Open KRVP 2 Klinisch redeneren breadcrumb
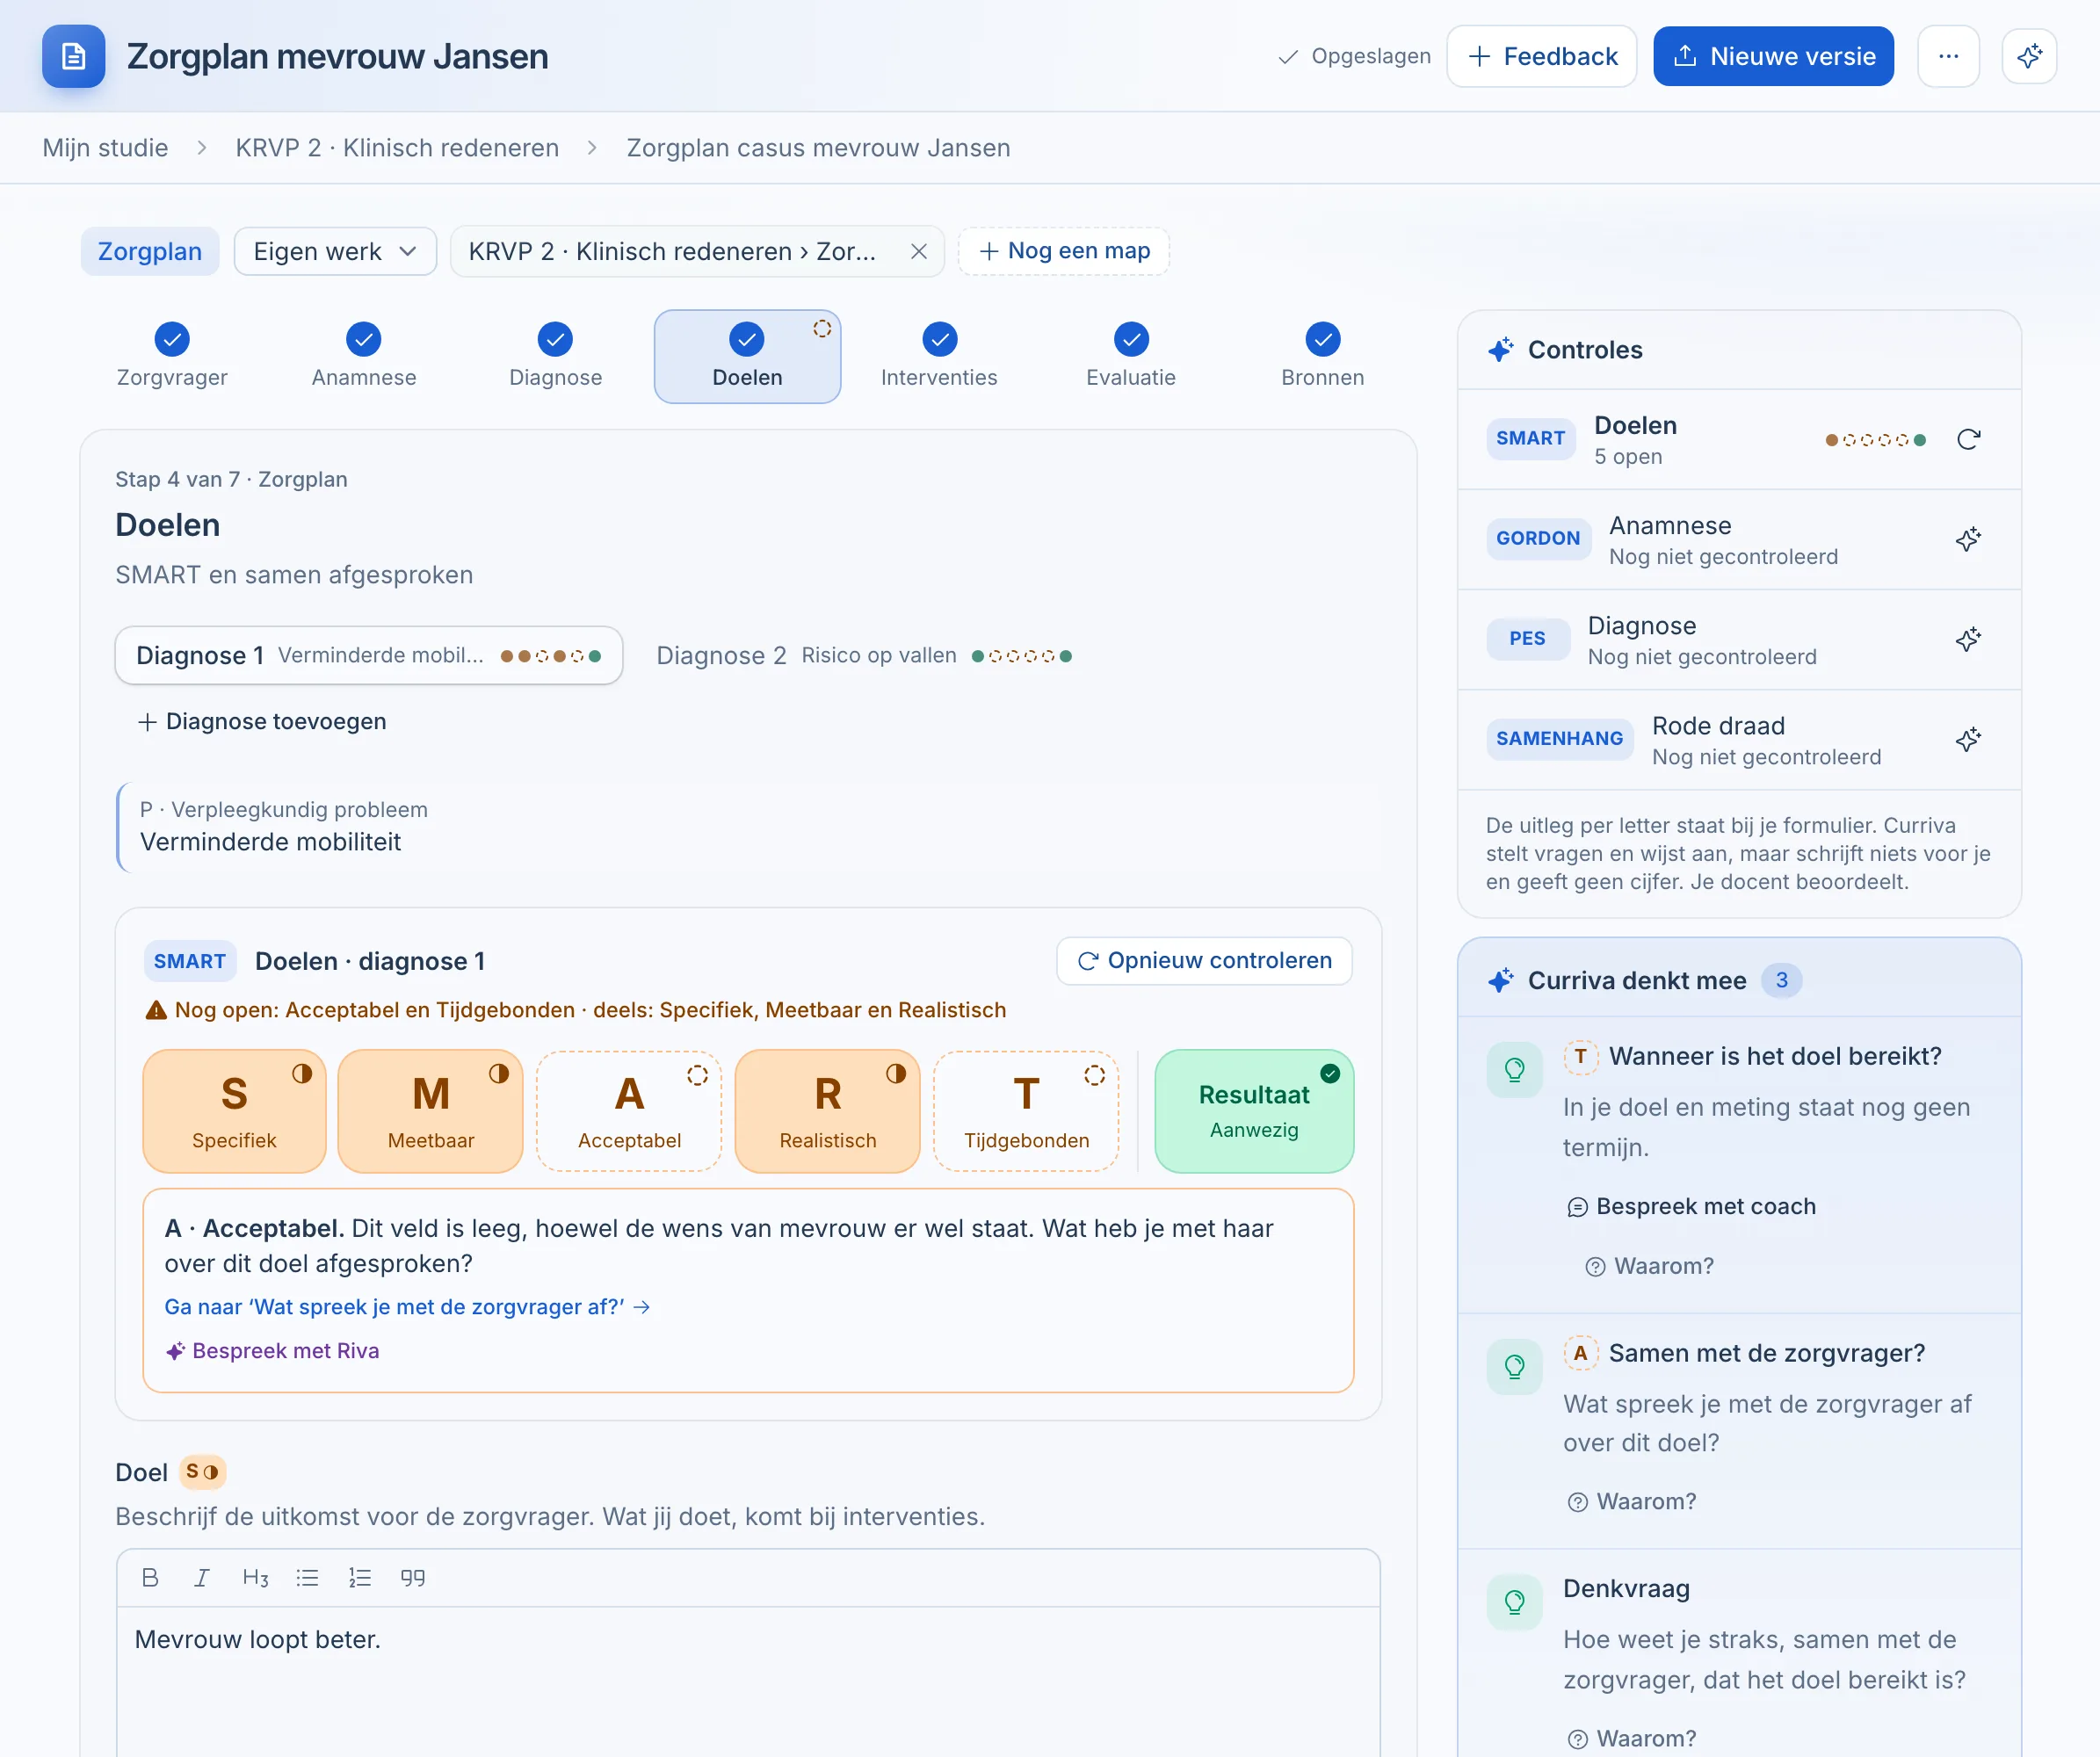The image size is (2100, 1757). coord(397,148)
